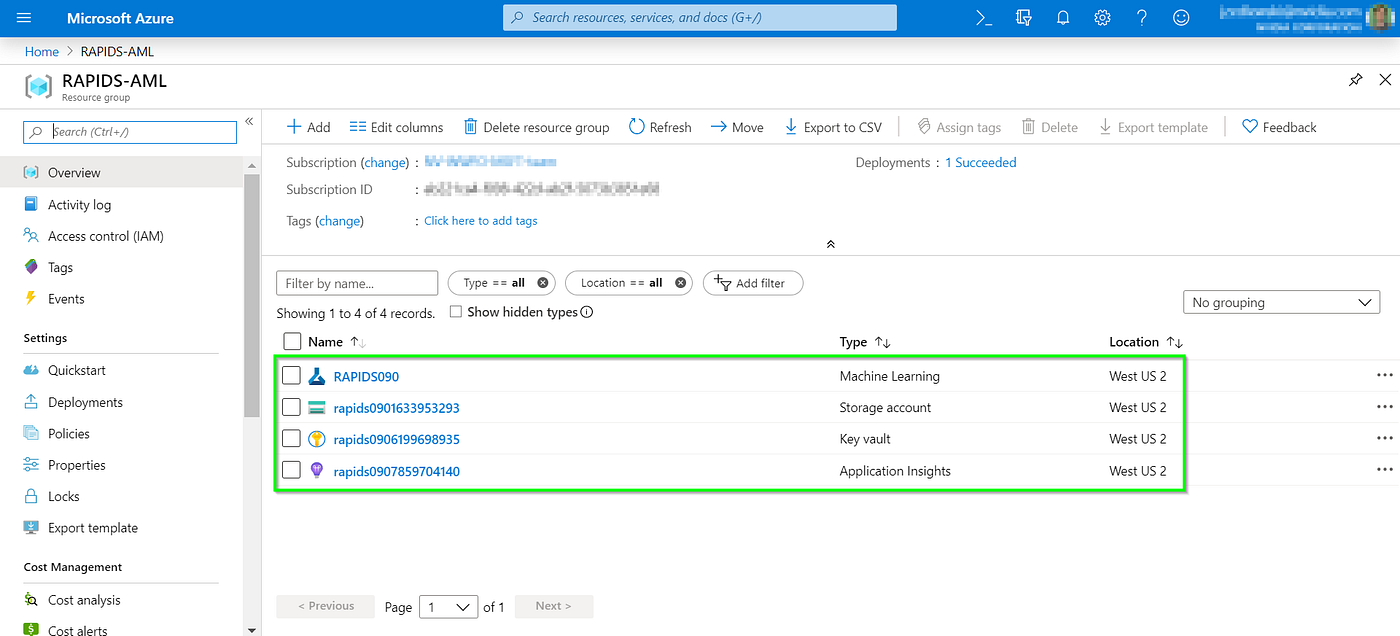1400x636 pixels.
Task: Open portal settings gear
Action: [1102, 18]
